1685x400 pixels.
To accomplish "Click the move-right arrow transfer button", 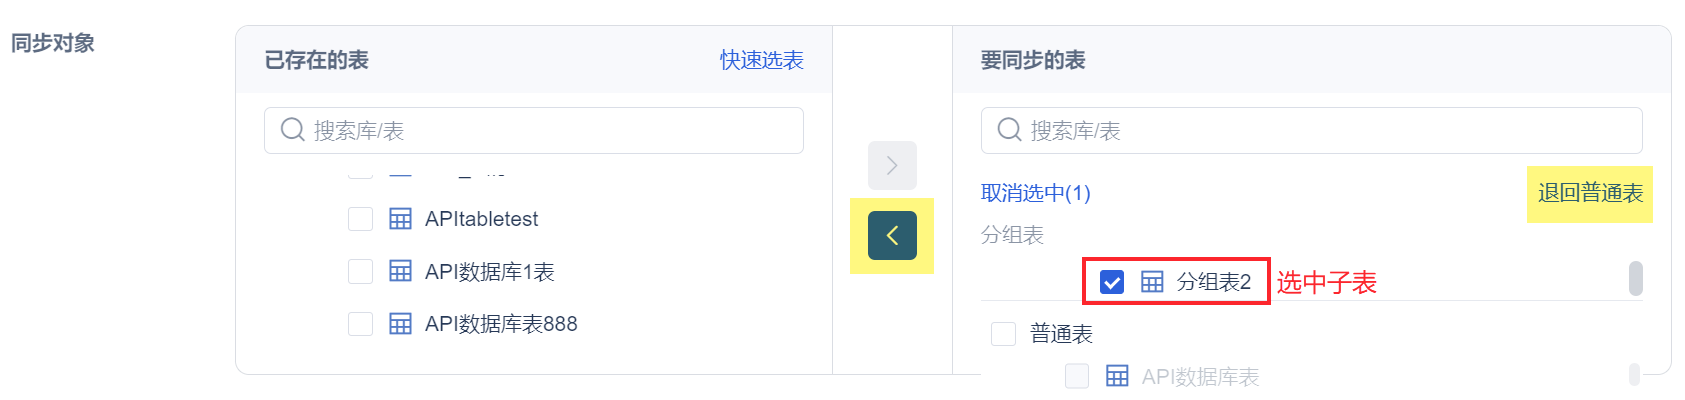I will [x=892, y=166].
